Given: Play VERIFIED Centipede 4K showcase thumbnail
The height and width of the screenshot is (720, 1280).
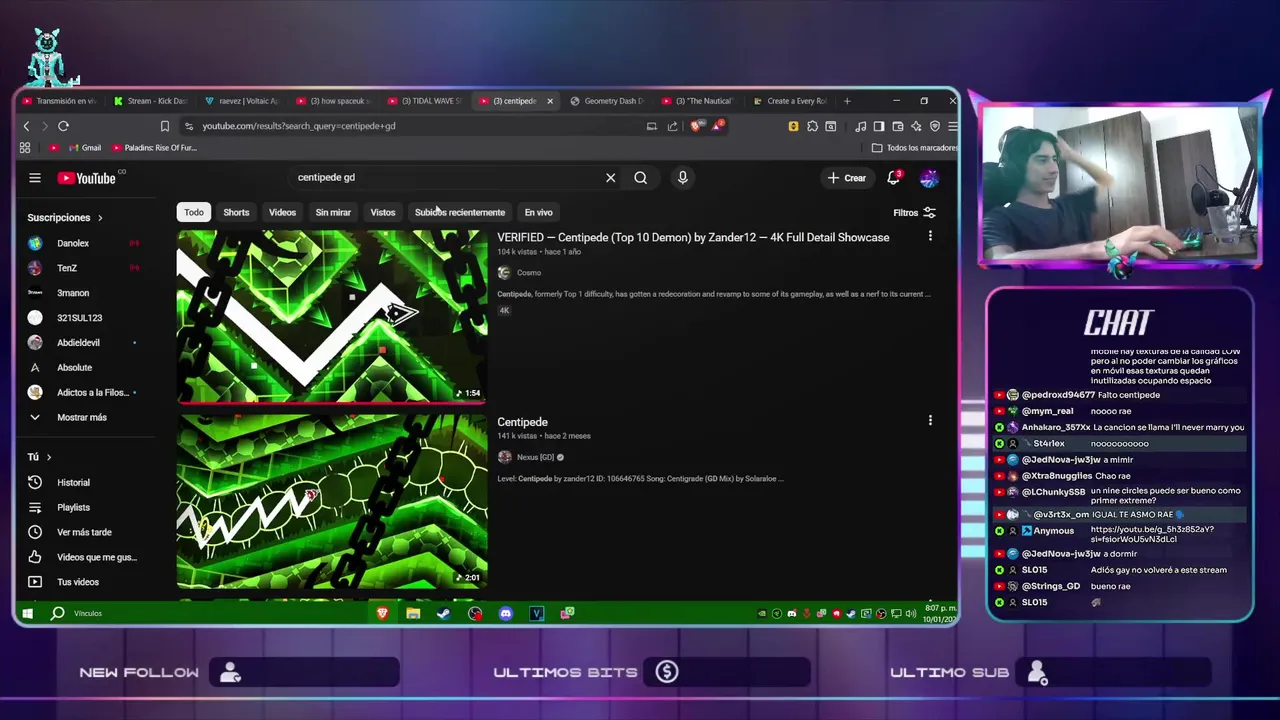Looking at the screenshot, I should (x=332, y=317).
